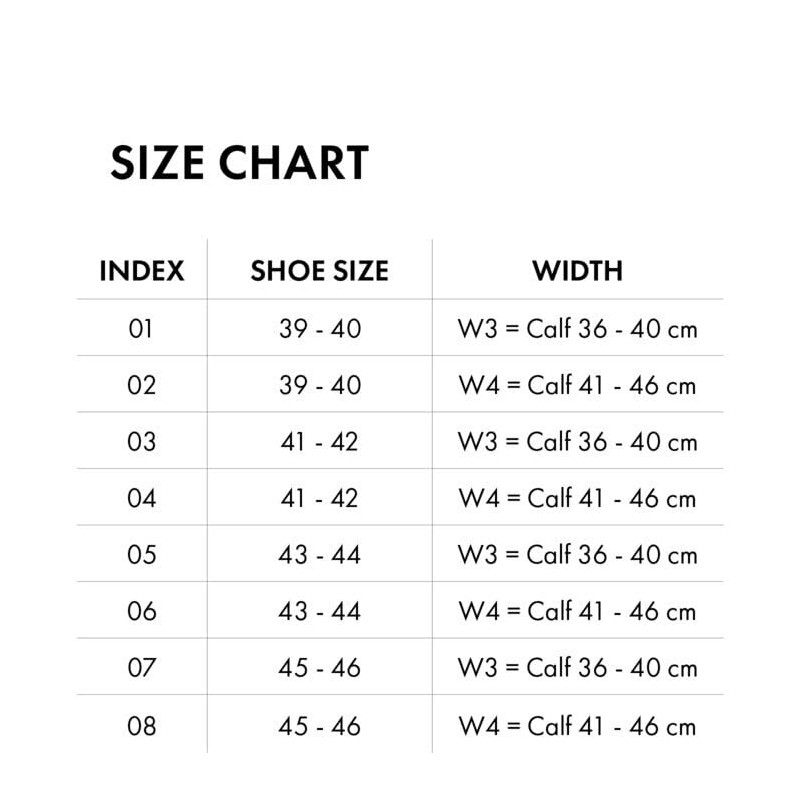Click the W3 calf width in row 01
This screenshot has height=800, width=800.
coord(577,328)
